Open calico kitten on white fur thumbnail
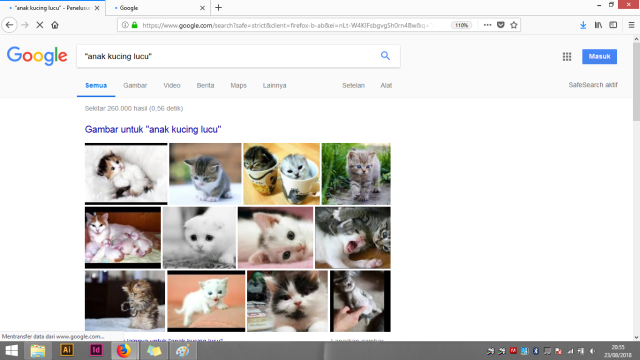Screen dimensions: 640x360 126,174
